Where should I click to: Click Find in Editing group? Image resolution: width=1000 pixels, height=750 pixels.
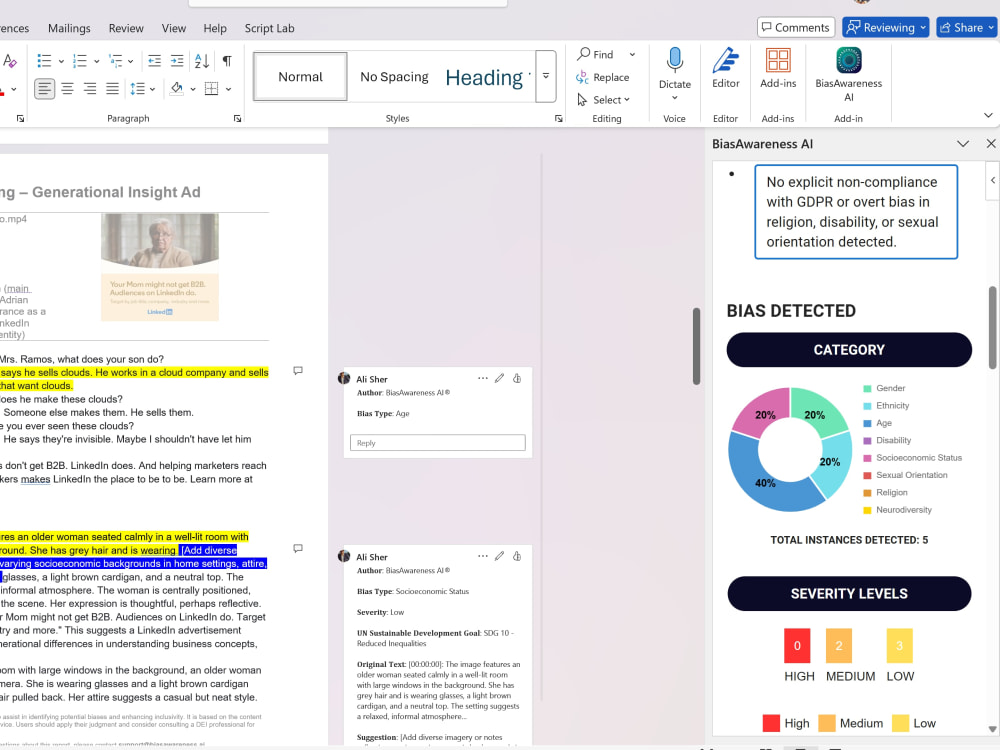tap(596, 55)
